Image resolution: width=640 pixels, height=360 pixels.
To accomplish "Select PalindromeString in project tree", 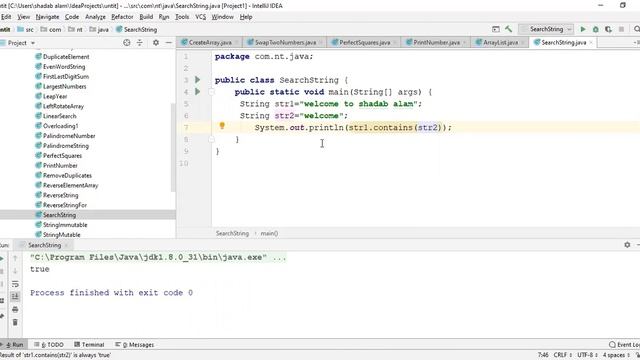I will pyautogui.click(x=66, y=146).
